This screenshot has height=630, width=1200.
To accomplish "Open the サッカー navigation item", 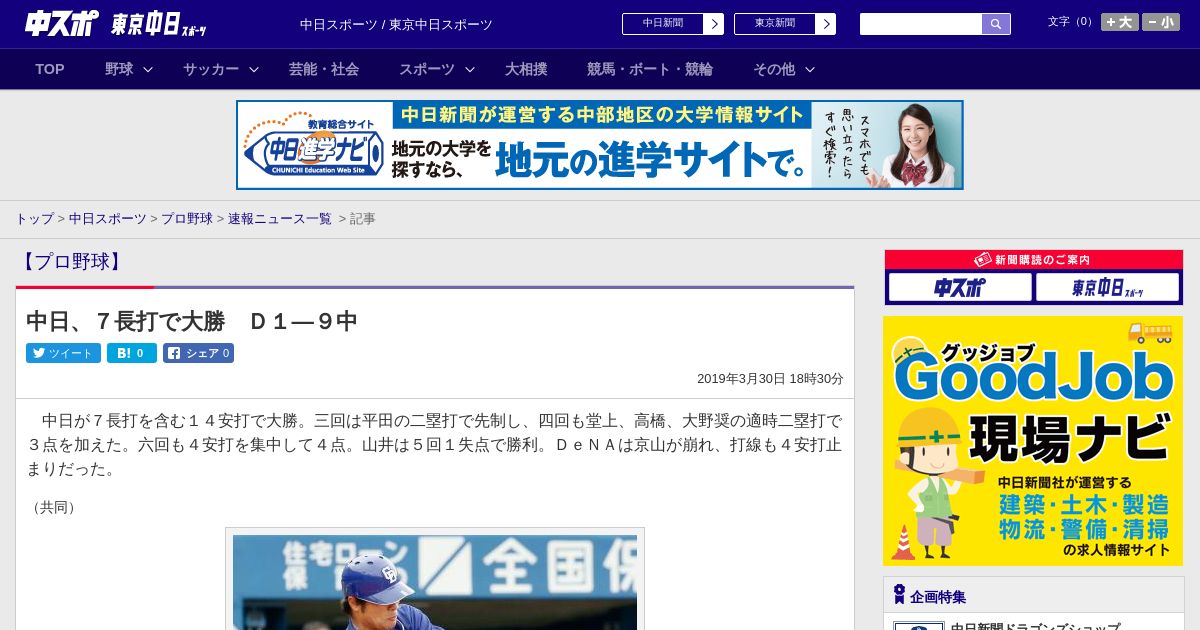I will pos(211,69).
